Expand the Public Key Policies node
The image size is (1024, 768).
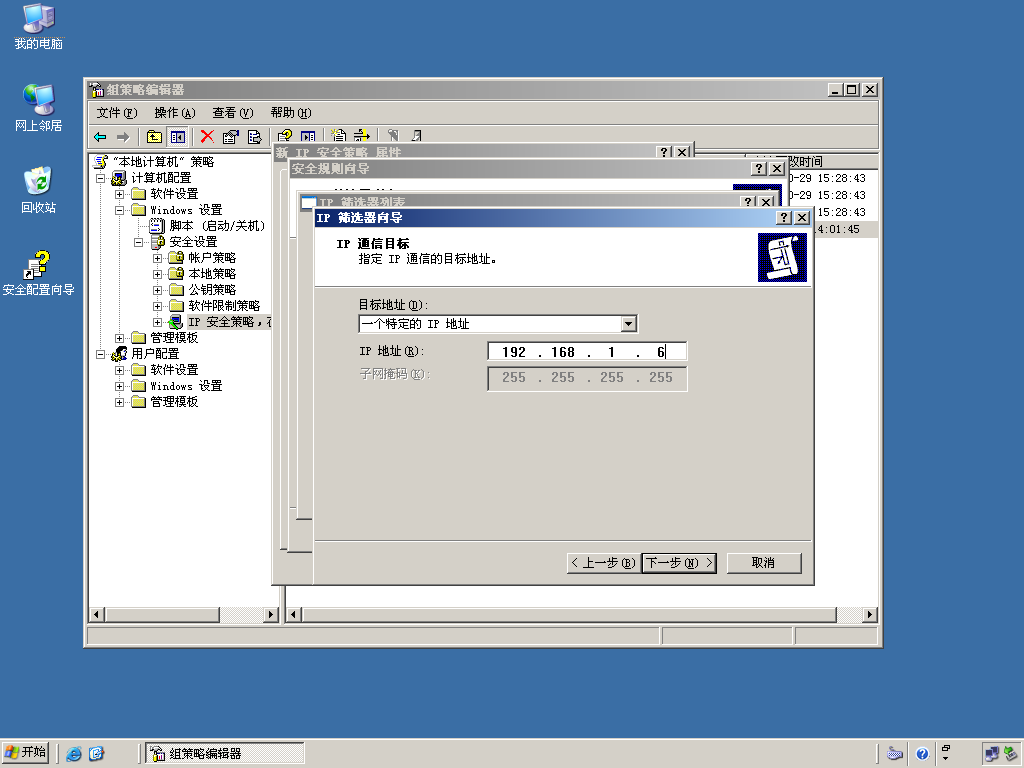157,290
